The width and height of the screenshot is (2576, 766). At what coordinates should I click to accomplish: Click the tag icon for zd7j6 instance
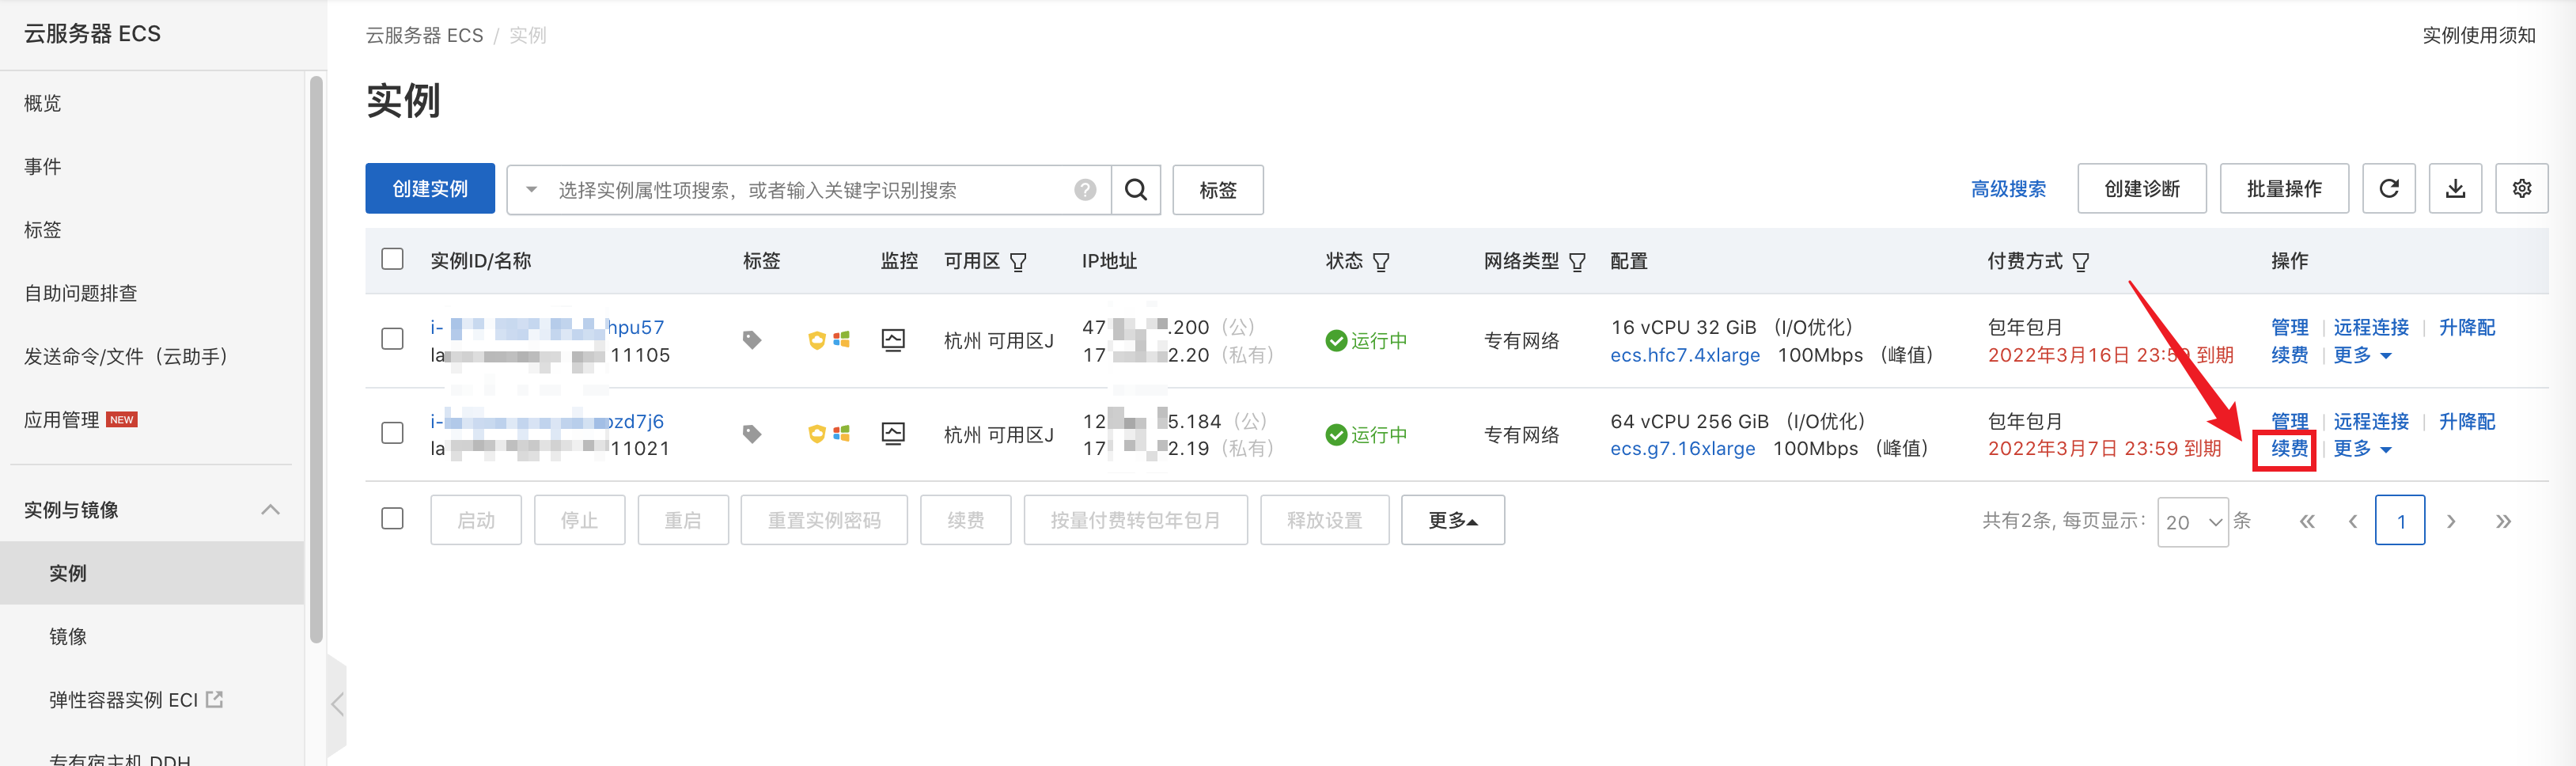752,434
